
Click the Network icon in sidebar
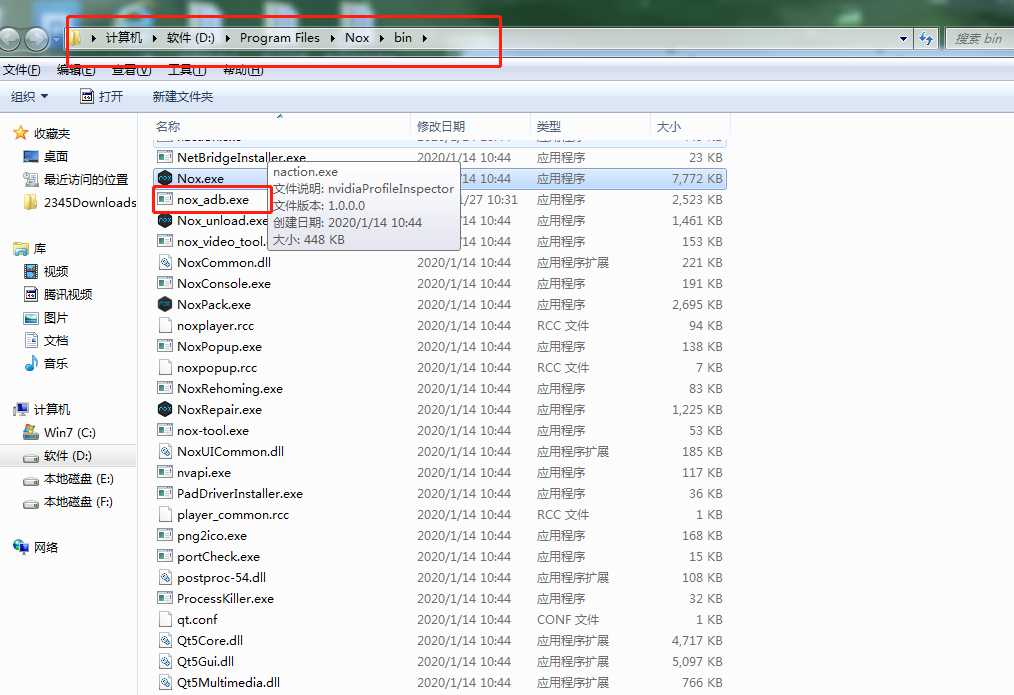click(x=21, y=547)
